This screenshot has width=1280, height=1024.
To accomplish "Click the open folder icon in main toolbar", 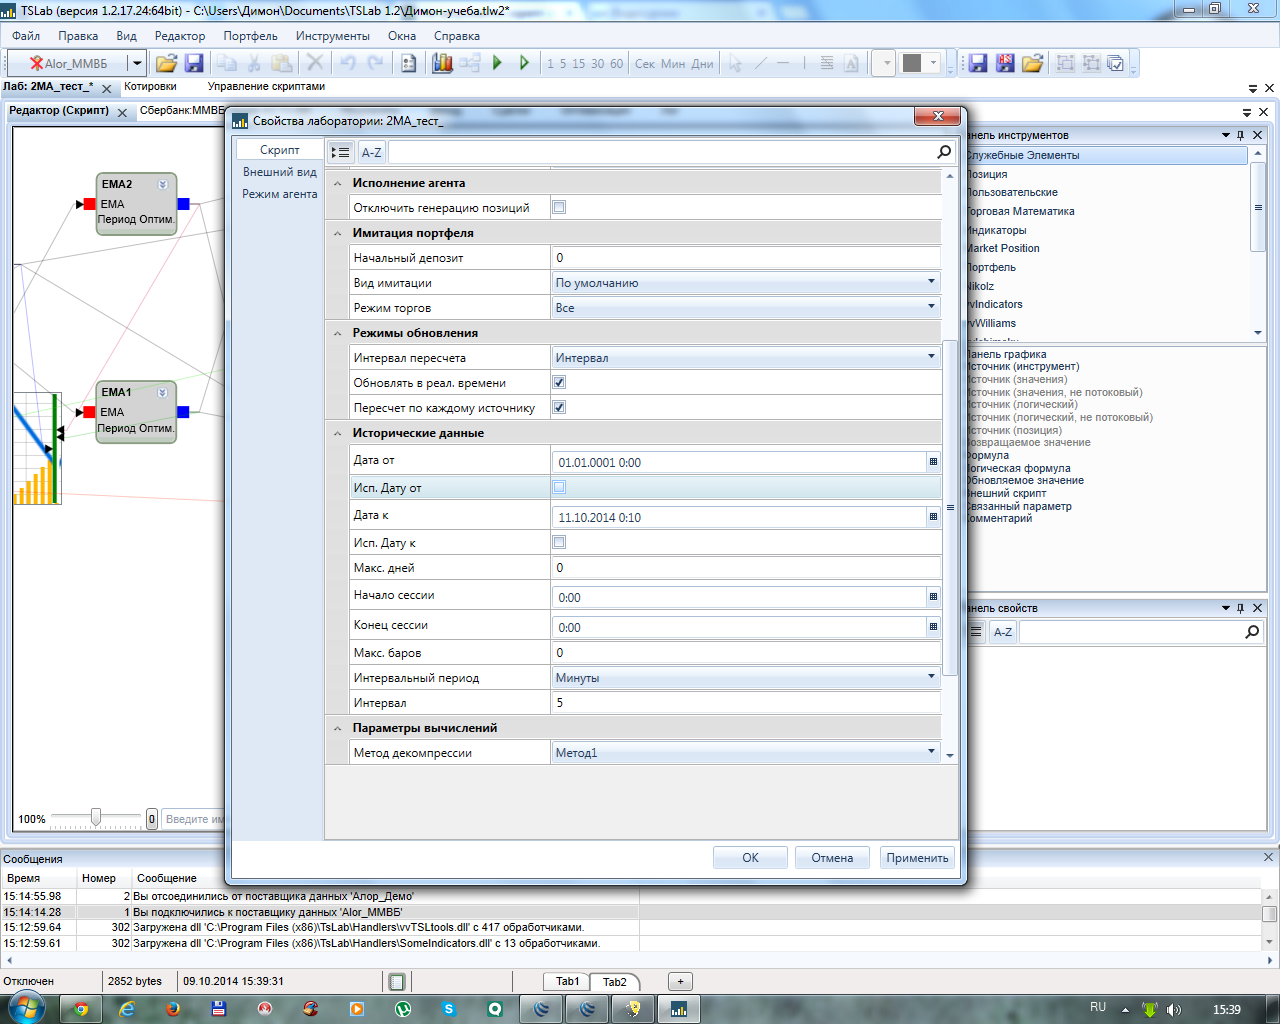I will 166,63.
